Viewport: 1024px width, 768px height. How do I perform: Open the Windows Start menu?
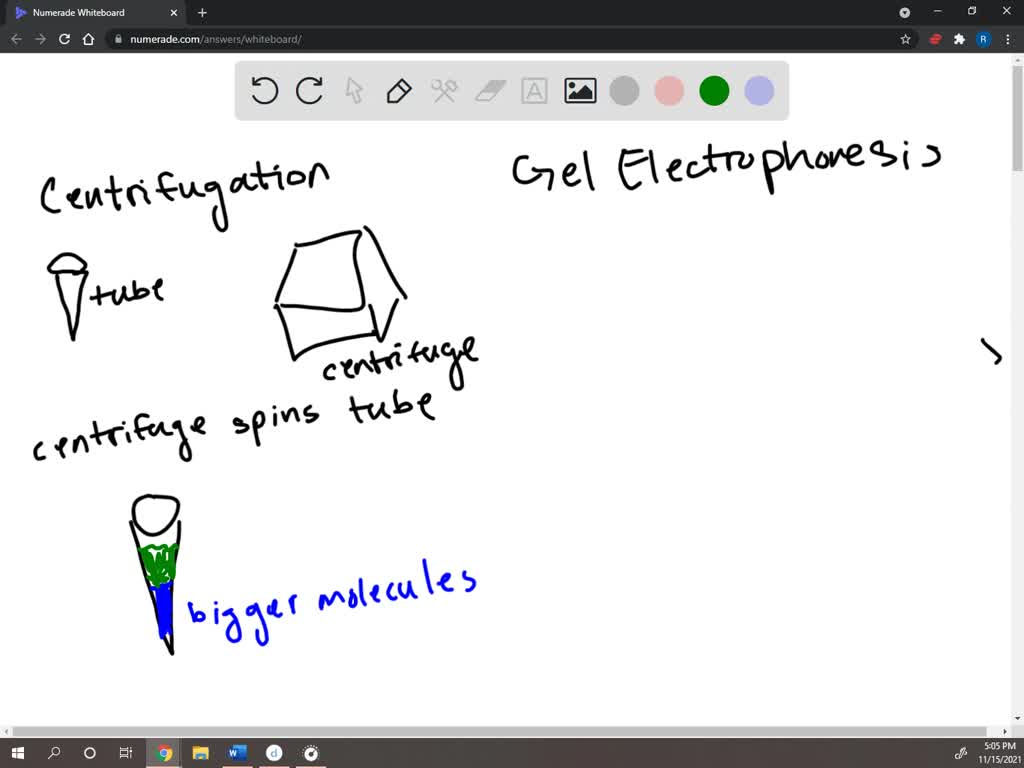click(18, 753)
